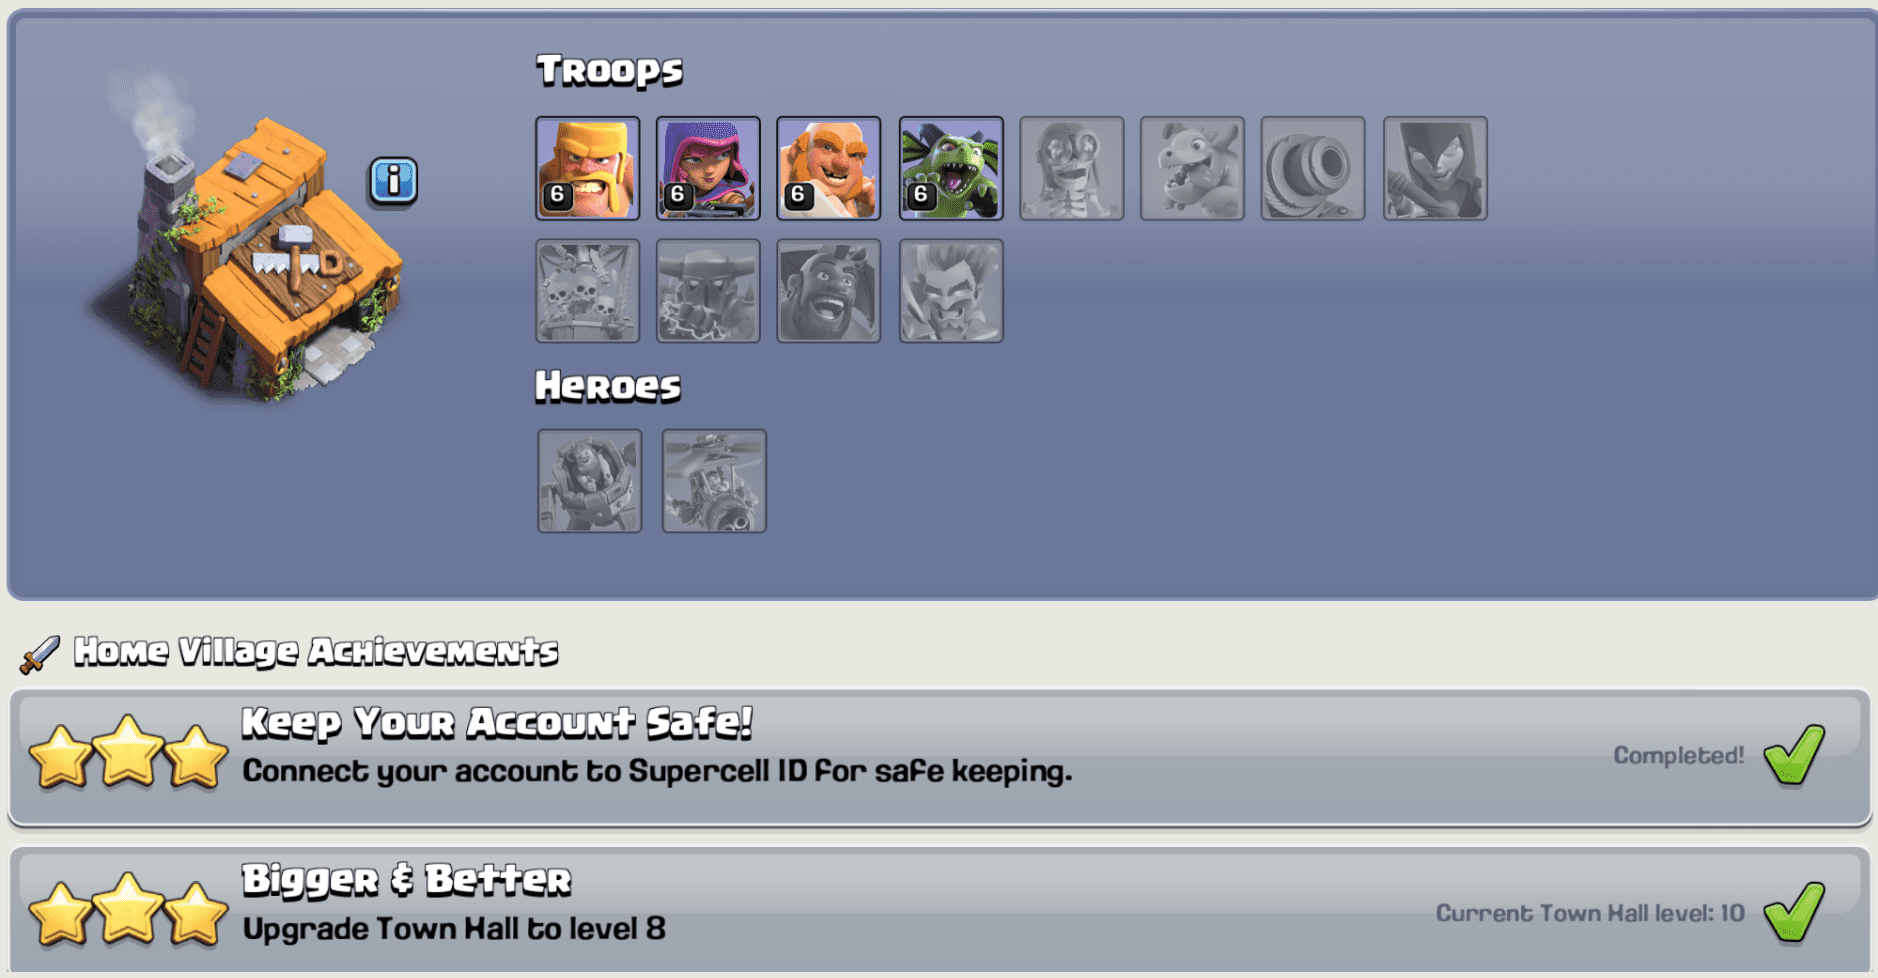Tap the locked Cannon Cart troop icon
Image resolution: width=1878 pixels, height=978 pixels.
point(1313,168)
